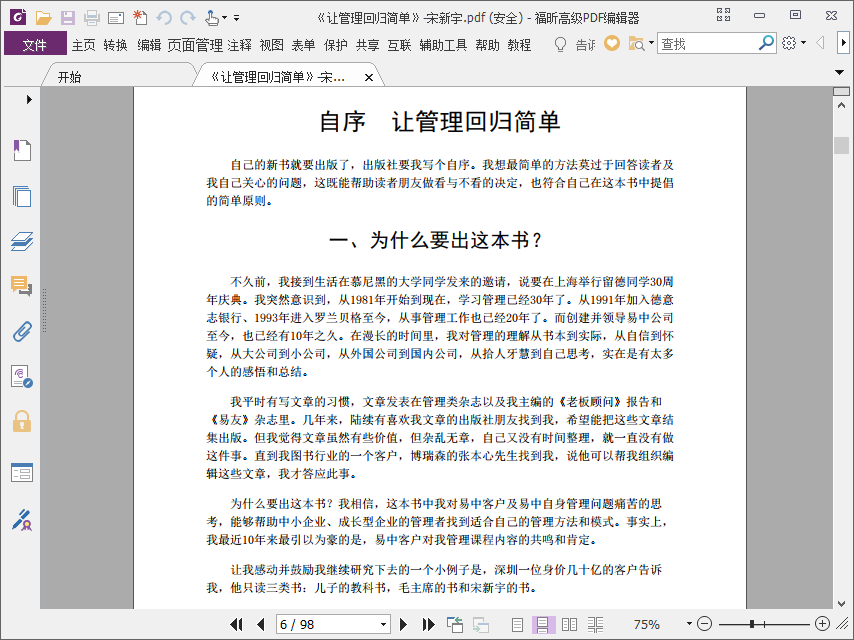Open the 辅助工具 ribbon tab
Image resolution: width=854 pixels, height=640 pixels.
pyautogui.click(x=443, y=45)
